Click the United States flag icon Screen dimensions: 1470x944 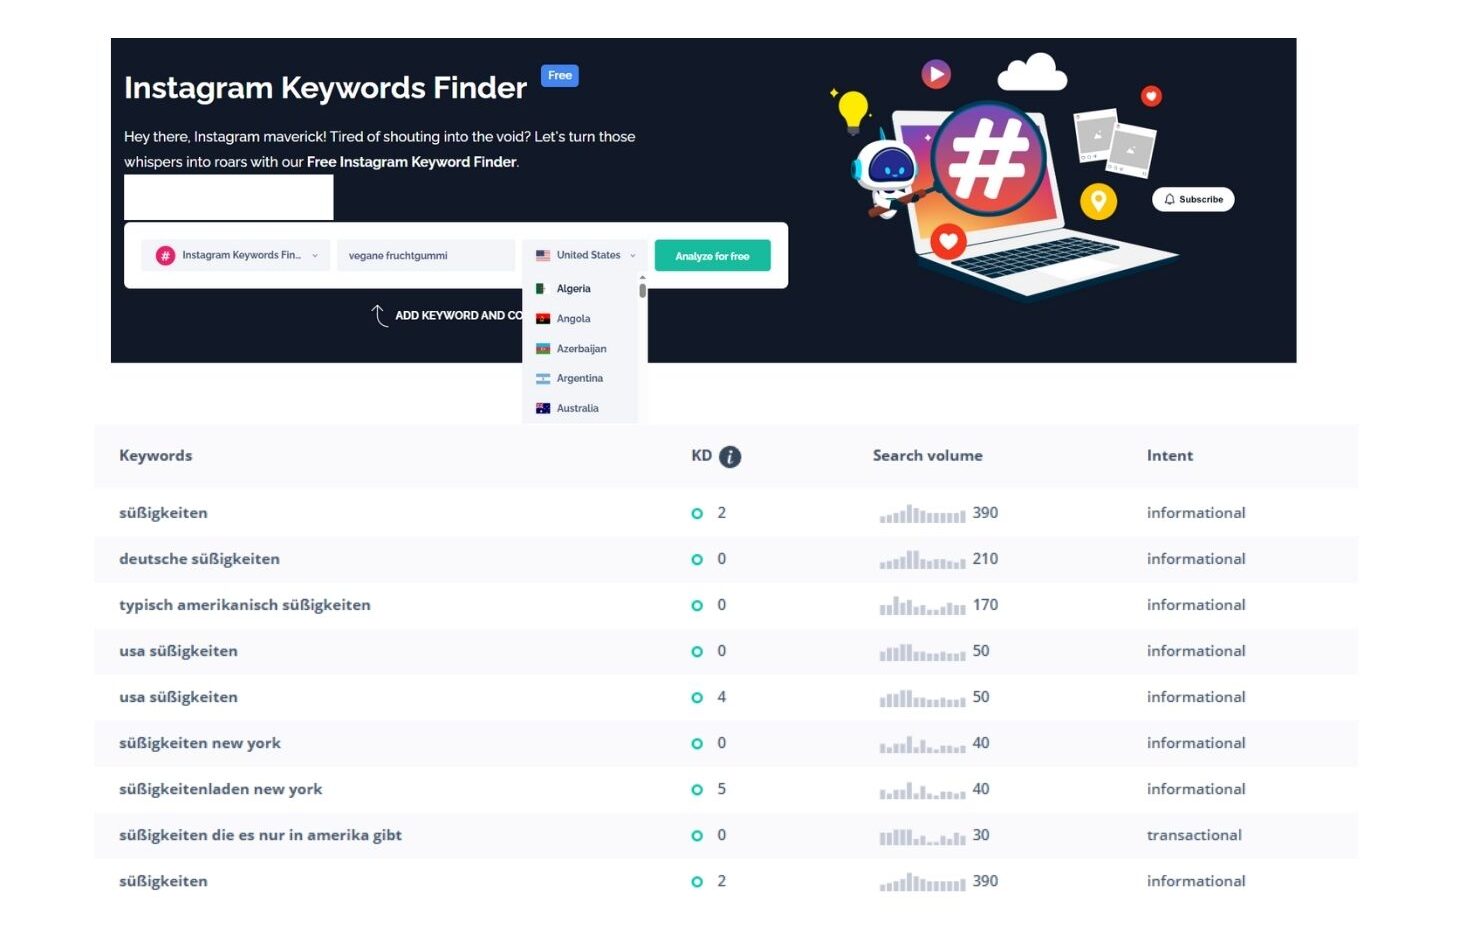[x=543, y=256]
